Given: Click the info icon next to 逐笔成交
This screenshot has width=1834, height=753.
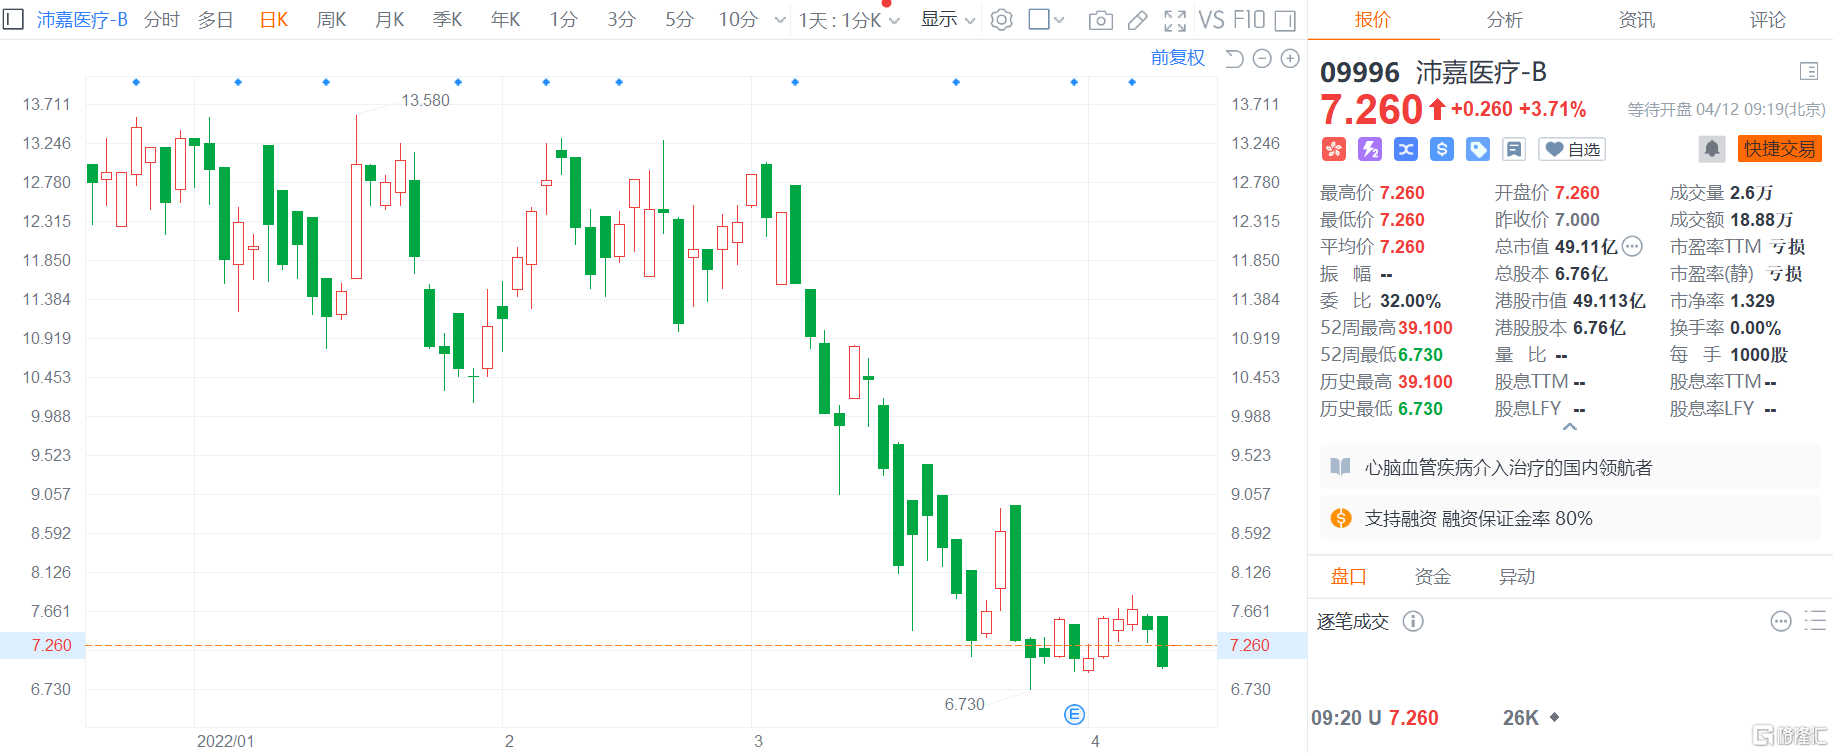Looking at the screenshot, I should coord(1412,622).
